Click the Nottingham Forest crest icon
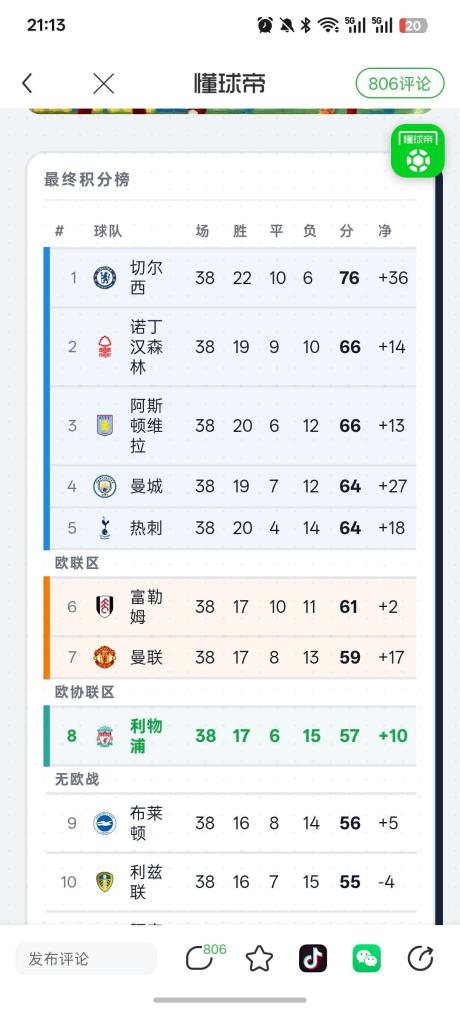 (105, 347)
